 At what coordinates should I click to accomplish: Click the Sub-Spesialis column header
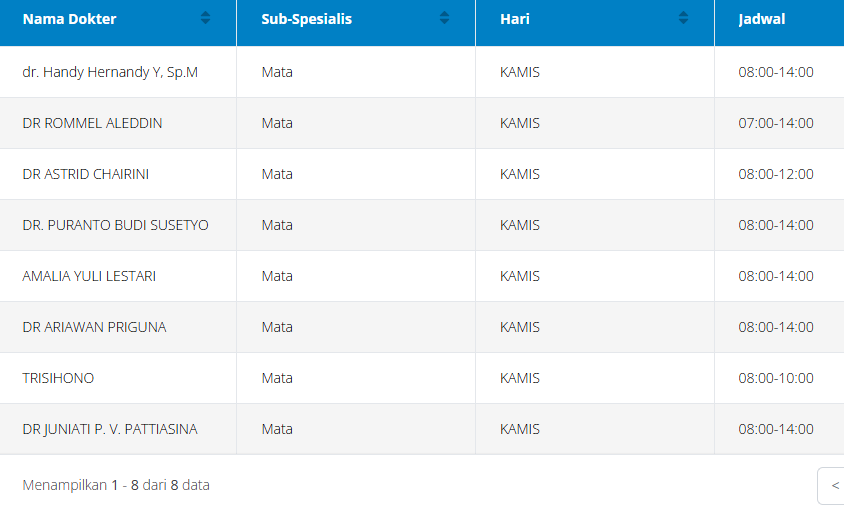307,19
